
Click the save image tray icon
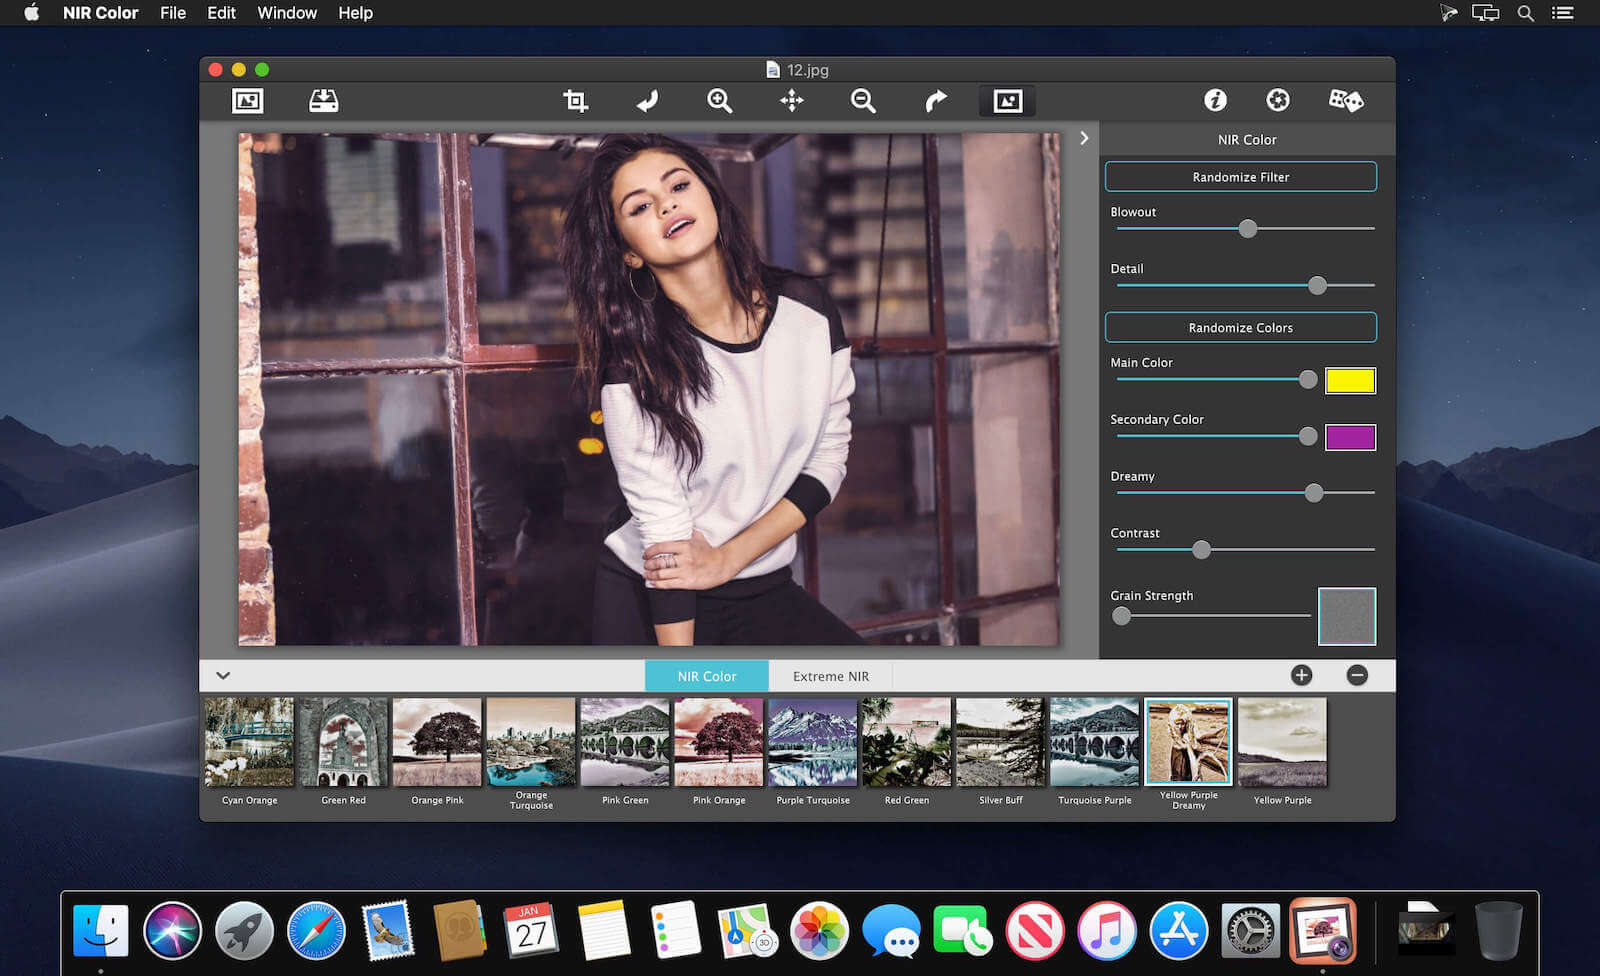coord(323,101)
